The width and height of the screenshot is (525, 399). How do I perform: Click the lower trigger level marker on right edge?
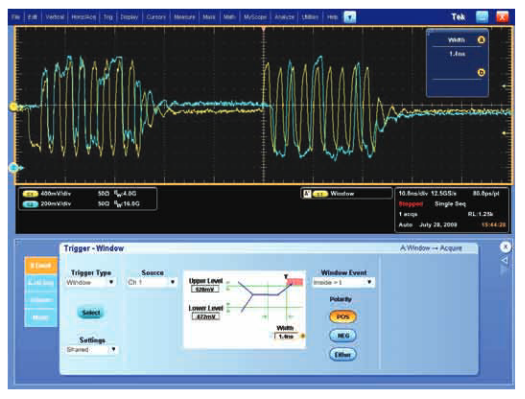(504, 133)
